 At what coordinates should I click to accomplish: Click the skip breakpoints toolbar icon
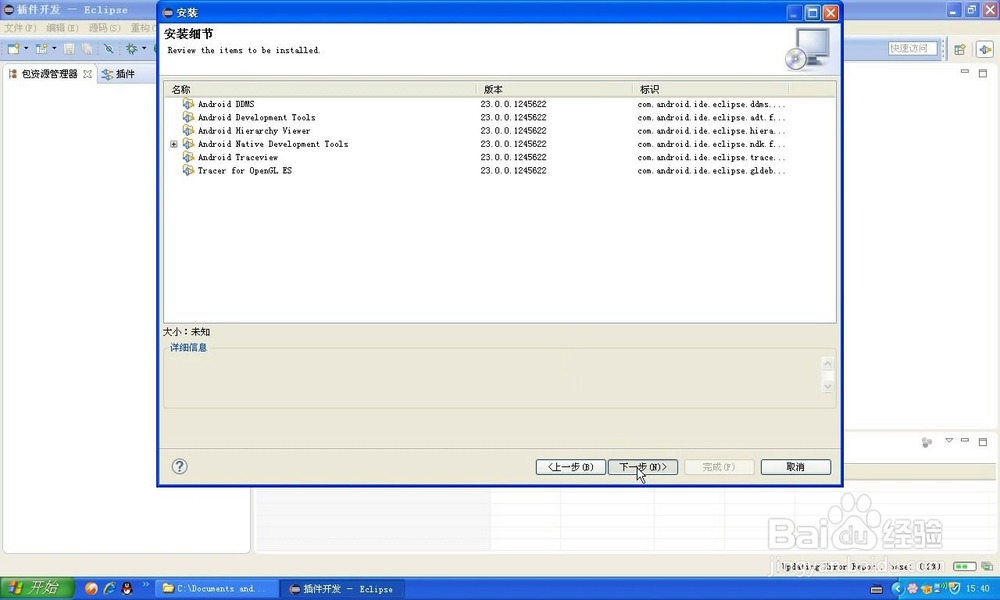click(x=108, y=48)
